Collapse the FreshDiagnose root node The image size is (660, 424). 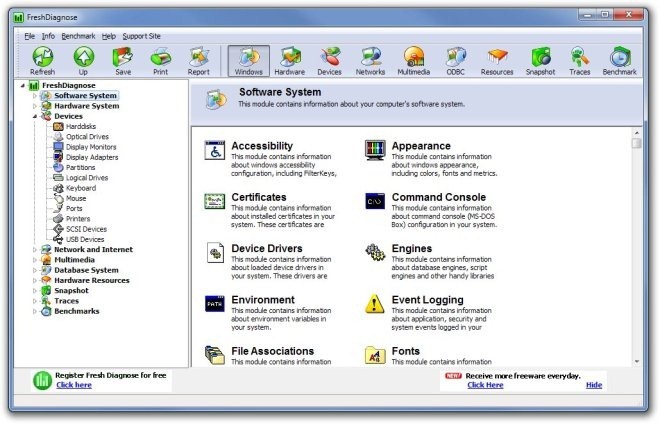23,85
